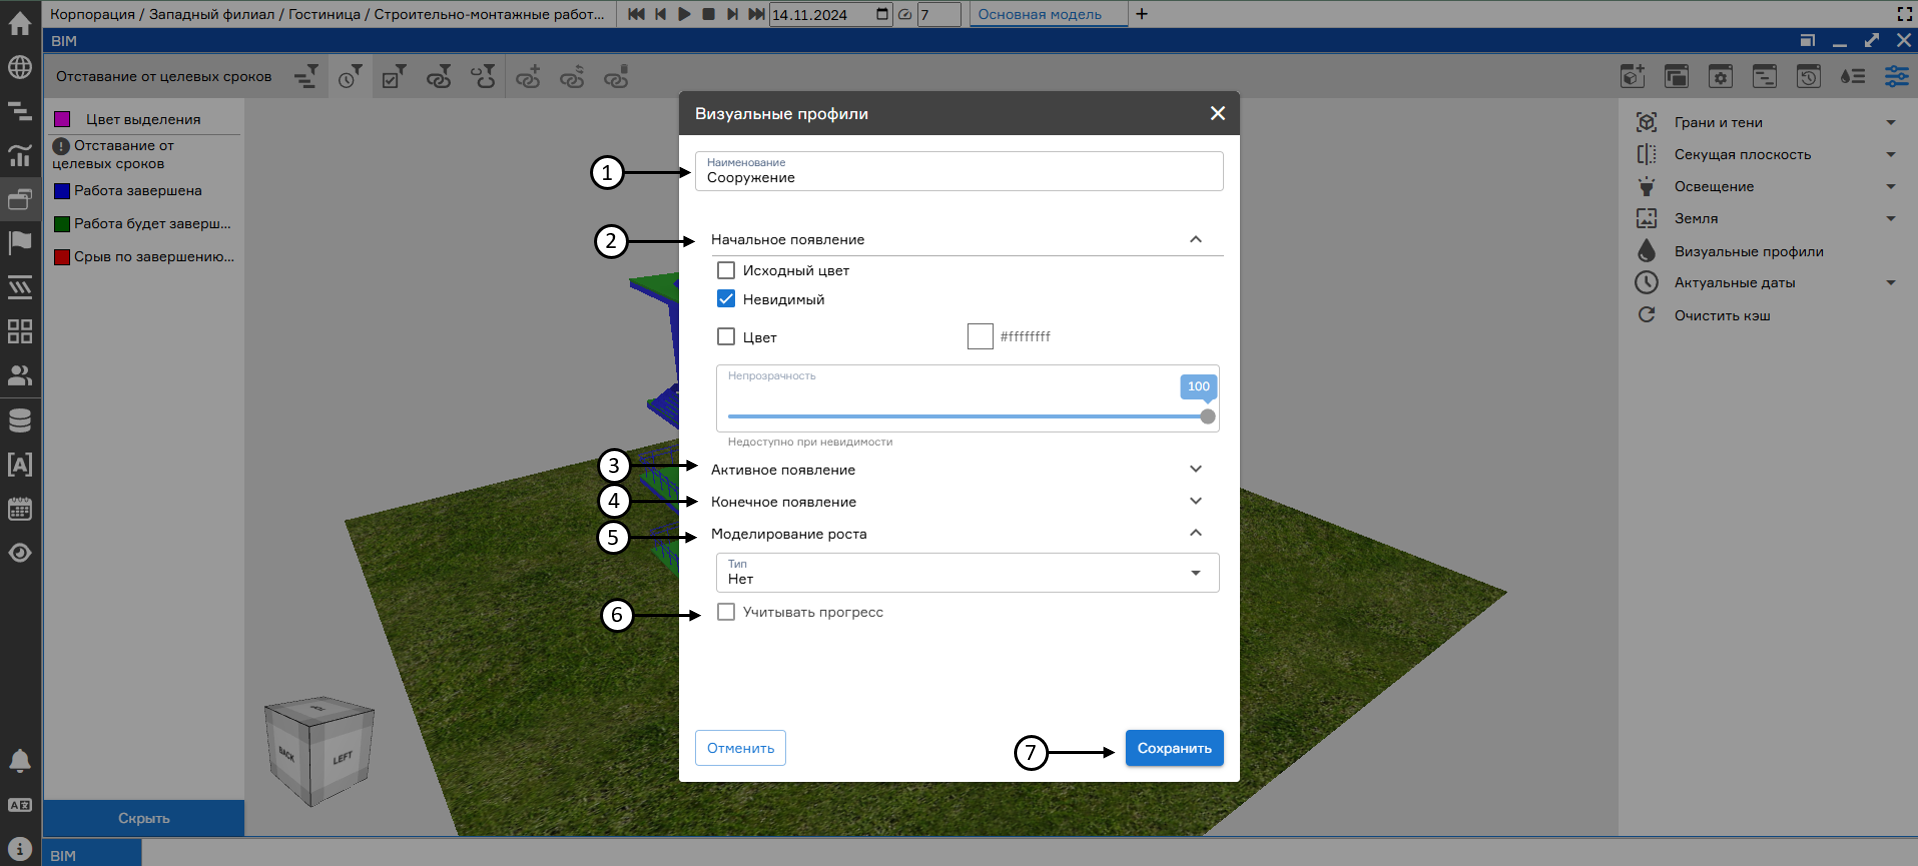Click the eye icon in left sidebar
This screenshot has height=866, width=1918.
(20, 553)
